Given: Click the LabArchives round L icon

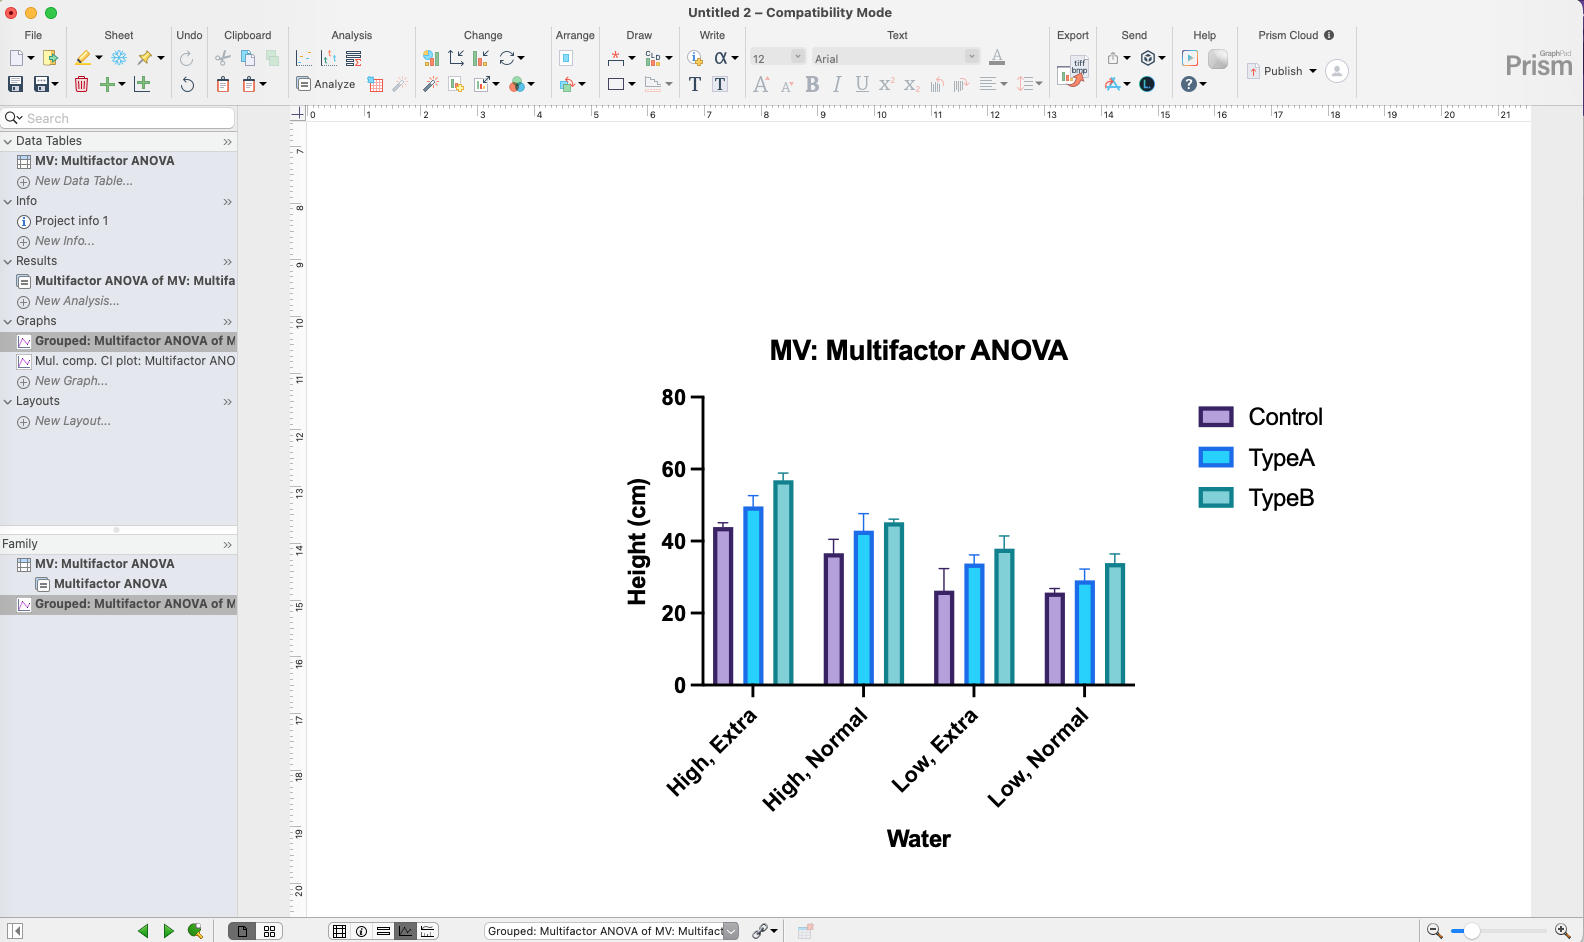Looking at the screenshot, I should coord(1147,84).
